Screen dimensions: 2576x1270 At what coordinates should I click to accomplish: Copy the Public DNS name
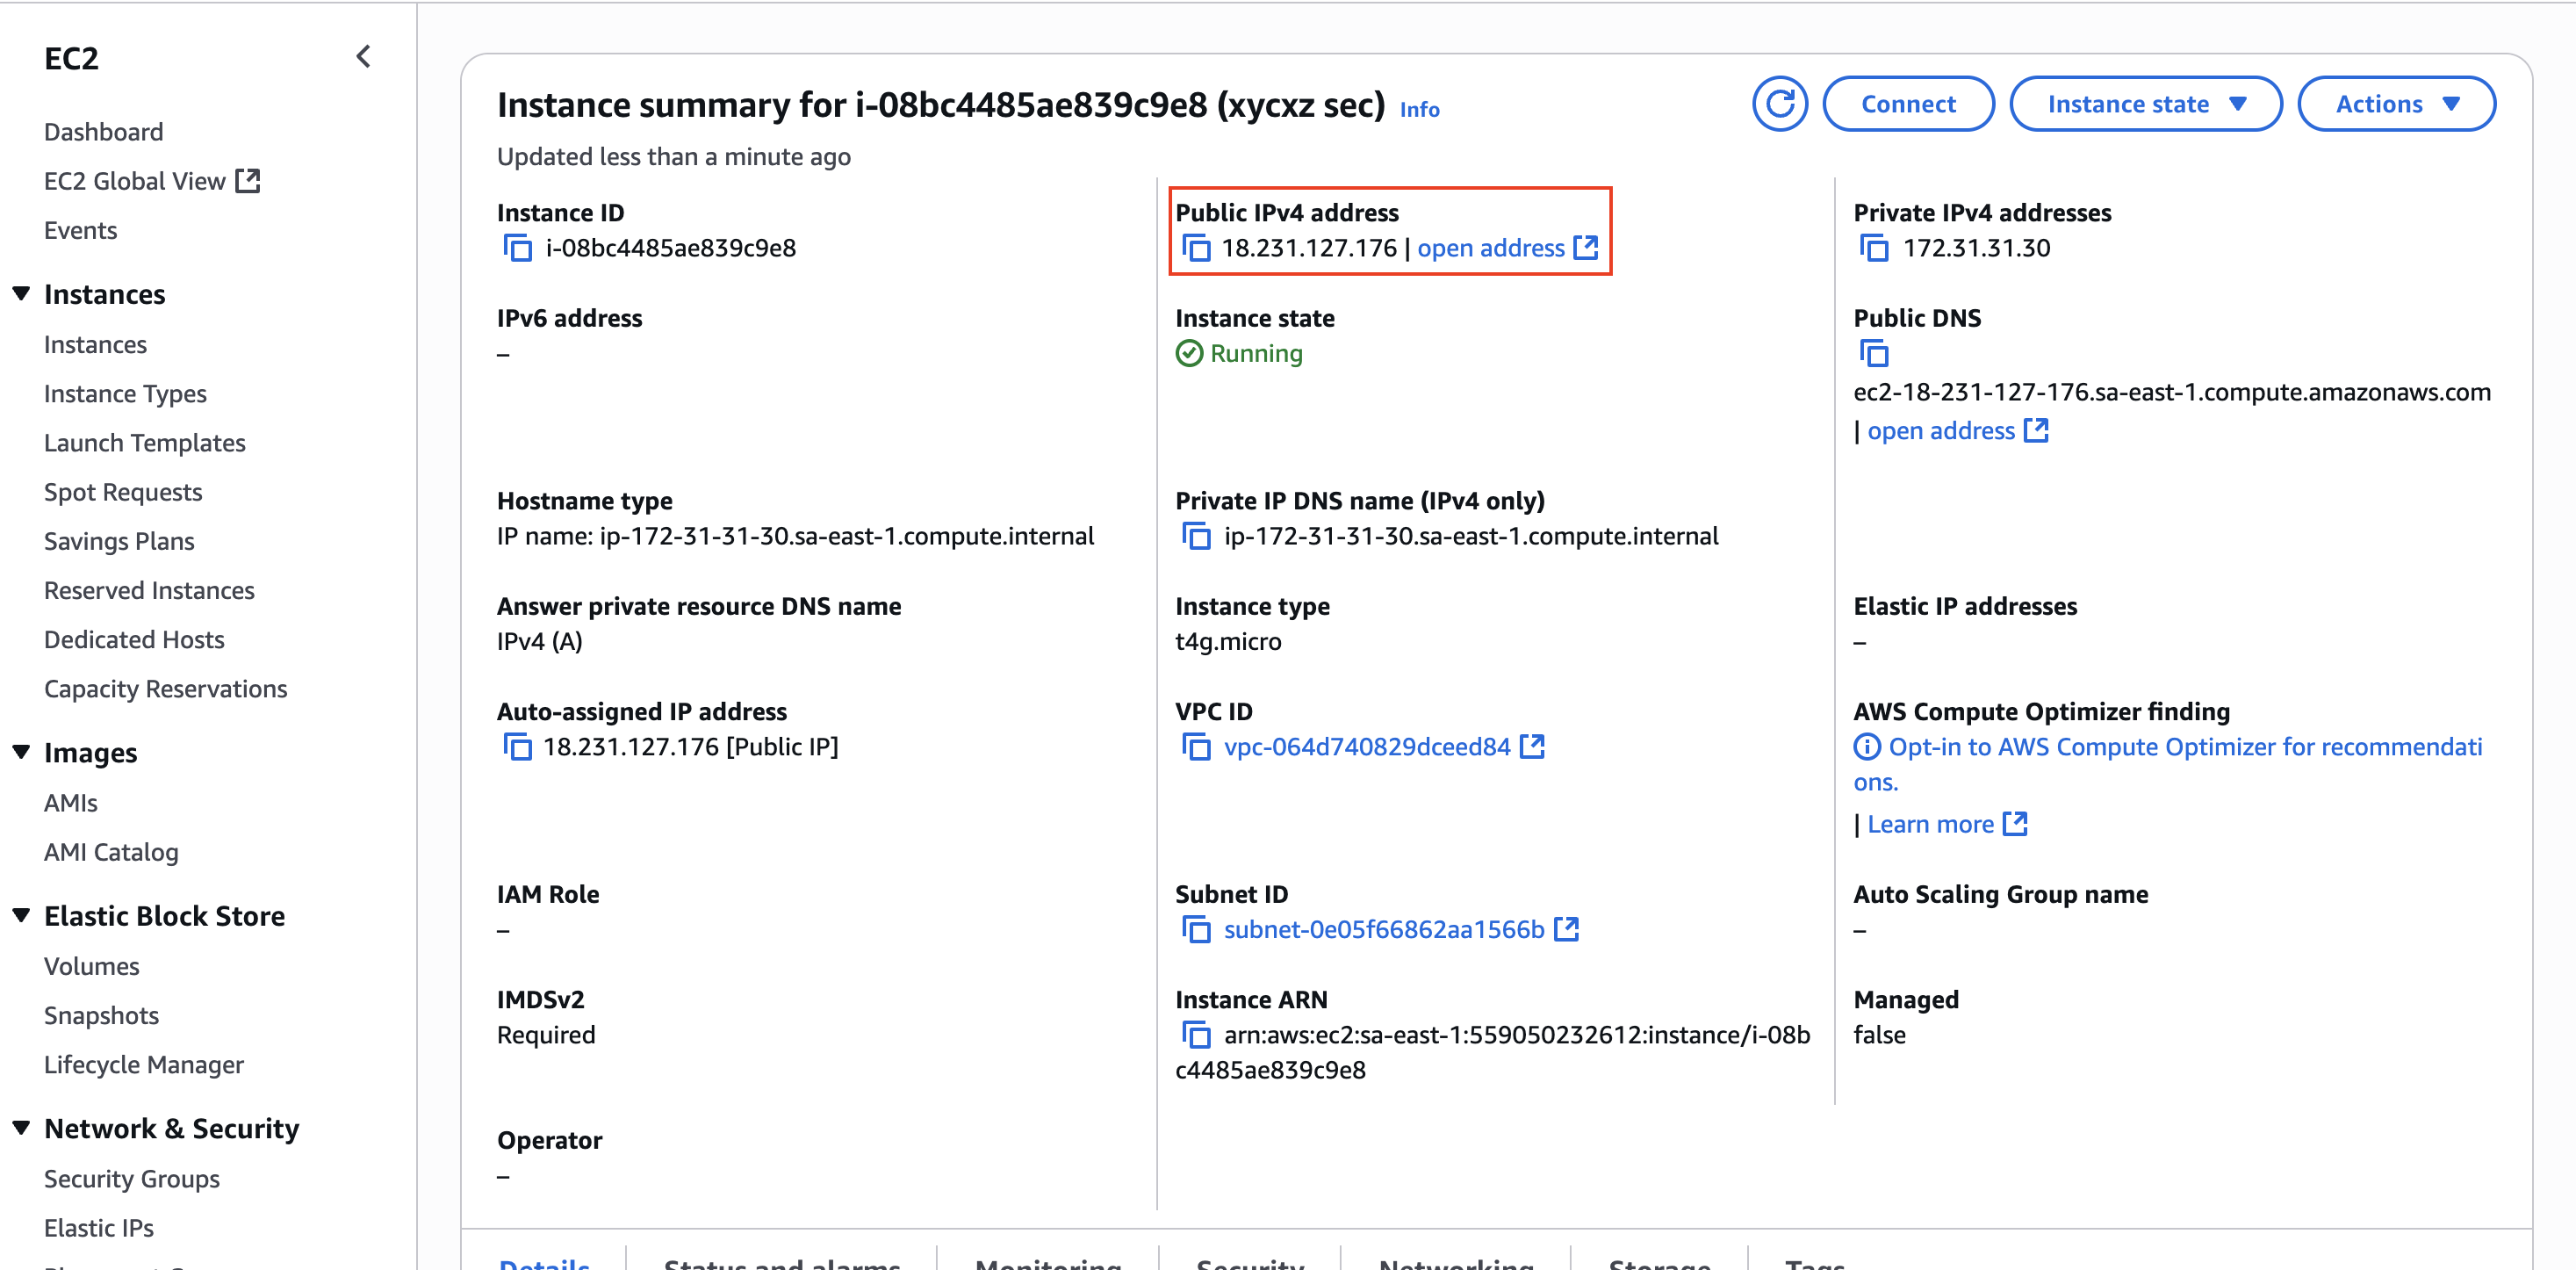point(1875,353)
